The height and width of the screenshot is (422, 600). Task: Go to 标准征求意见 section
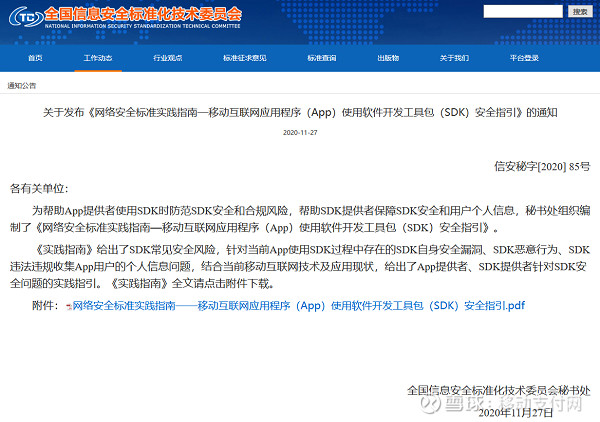point(245,58)
